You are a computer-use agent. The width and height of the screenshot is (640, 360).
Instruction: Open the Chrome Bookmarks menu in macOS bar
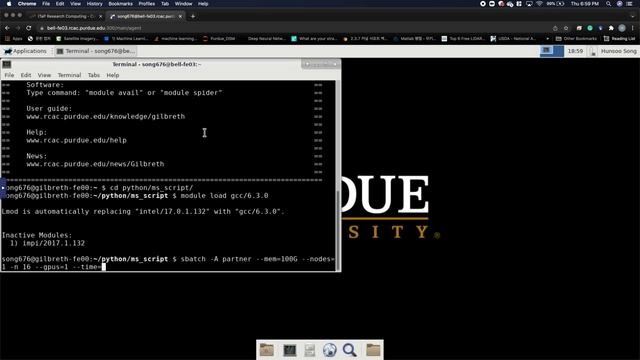[x=120, y=4]
